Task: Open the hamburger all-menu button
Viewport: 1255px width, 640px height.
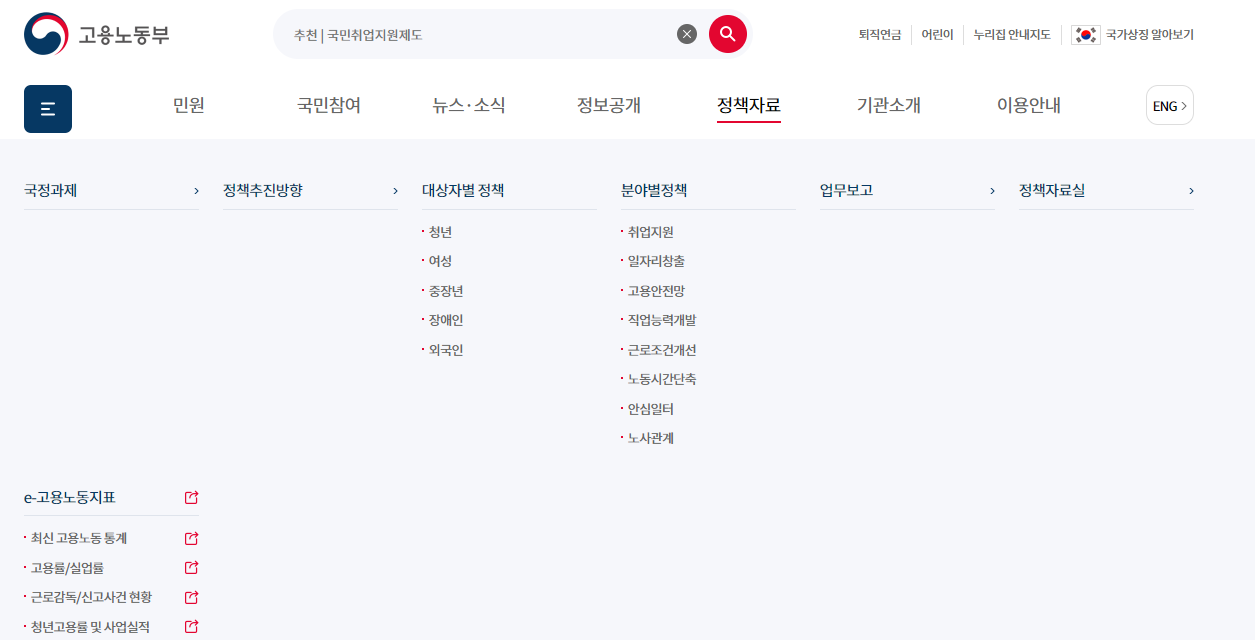Action: [48, 109]
